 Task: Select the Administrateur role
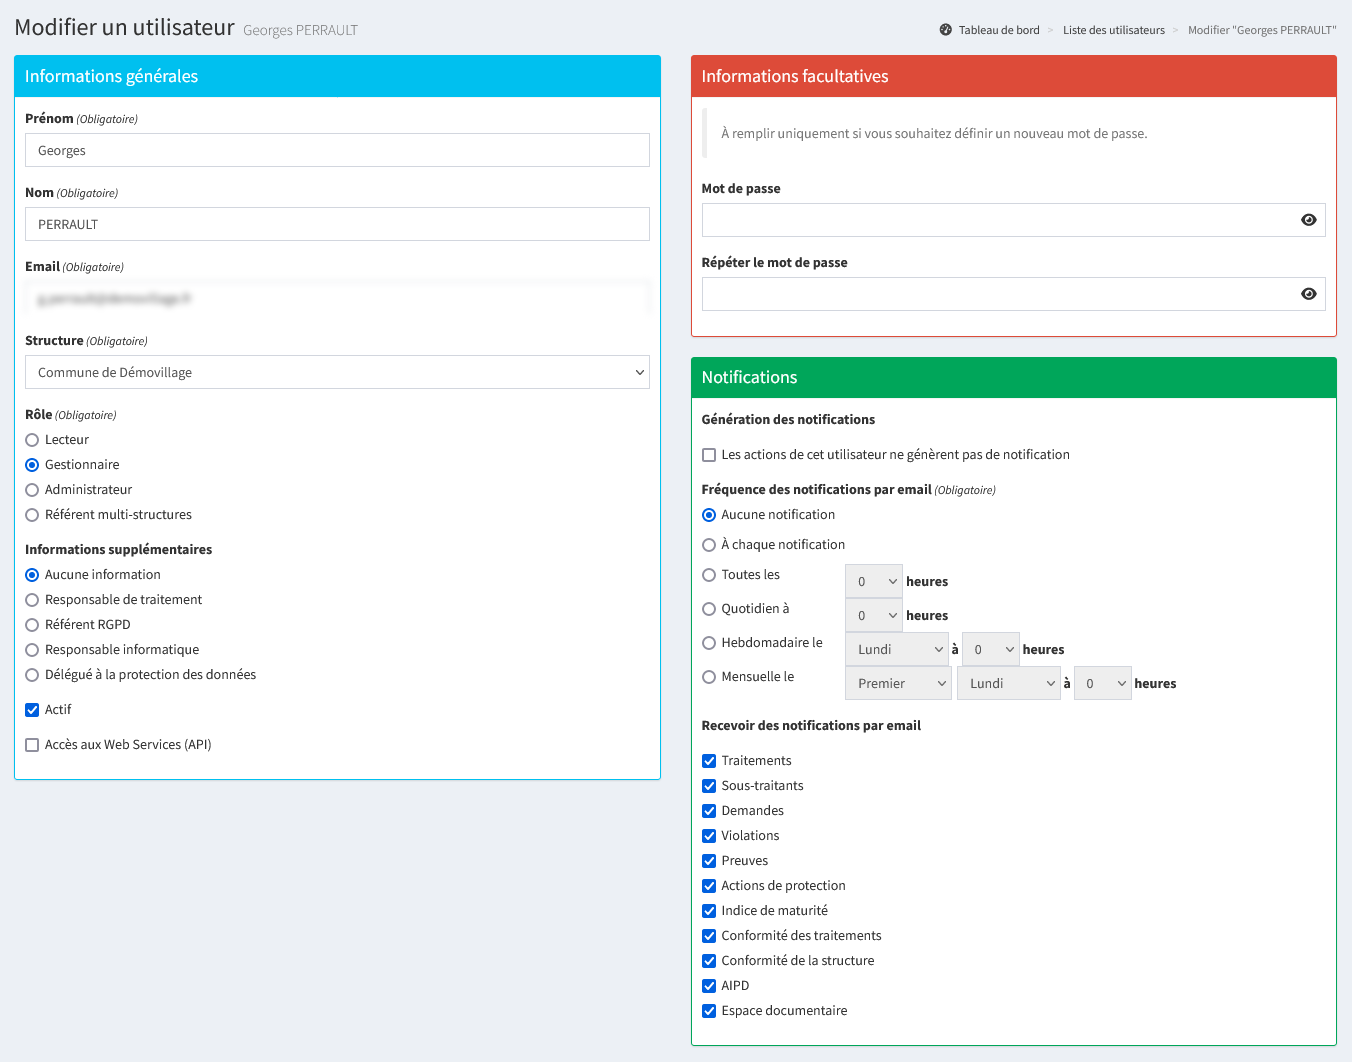click(32, 490)
